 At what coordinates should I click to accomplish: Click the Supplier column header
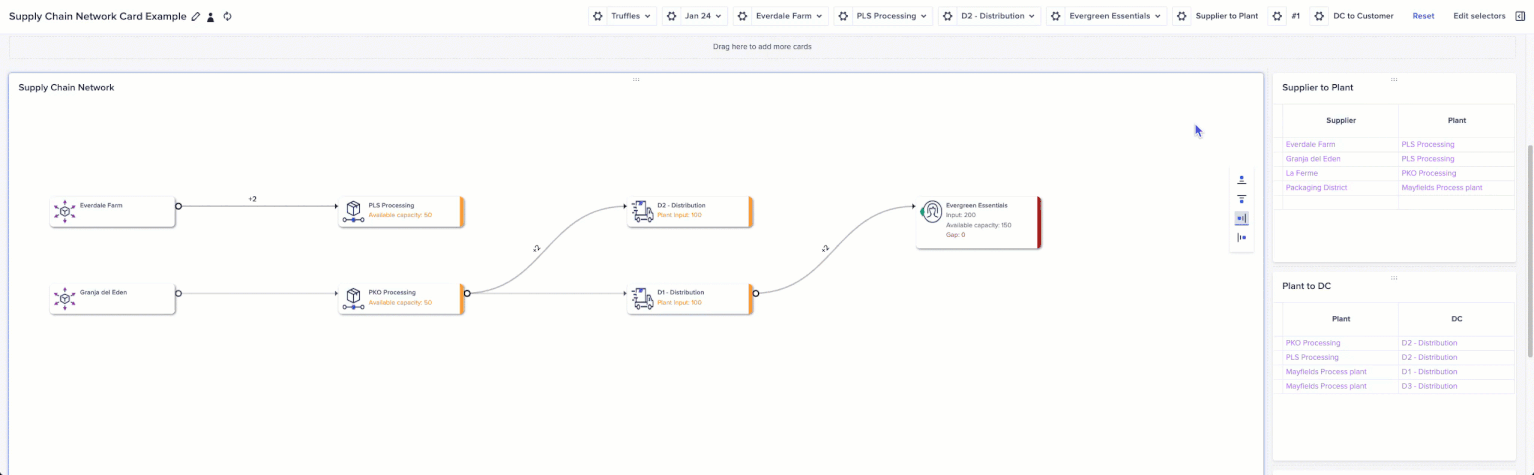click(x=1341, y=120)
